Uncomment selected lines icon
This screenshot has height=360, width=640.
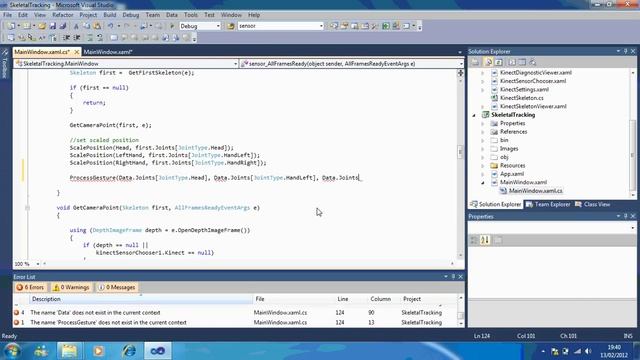[100, 38]
